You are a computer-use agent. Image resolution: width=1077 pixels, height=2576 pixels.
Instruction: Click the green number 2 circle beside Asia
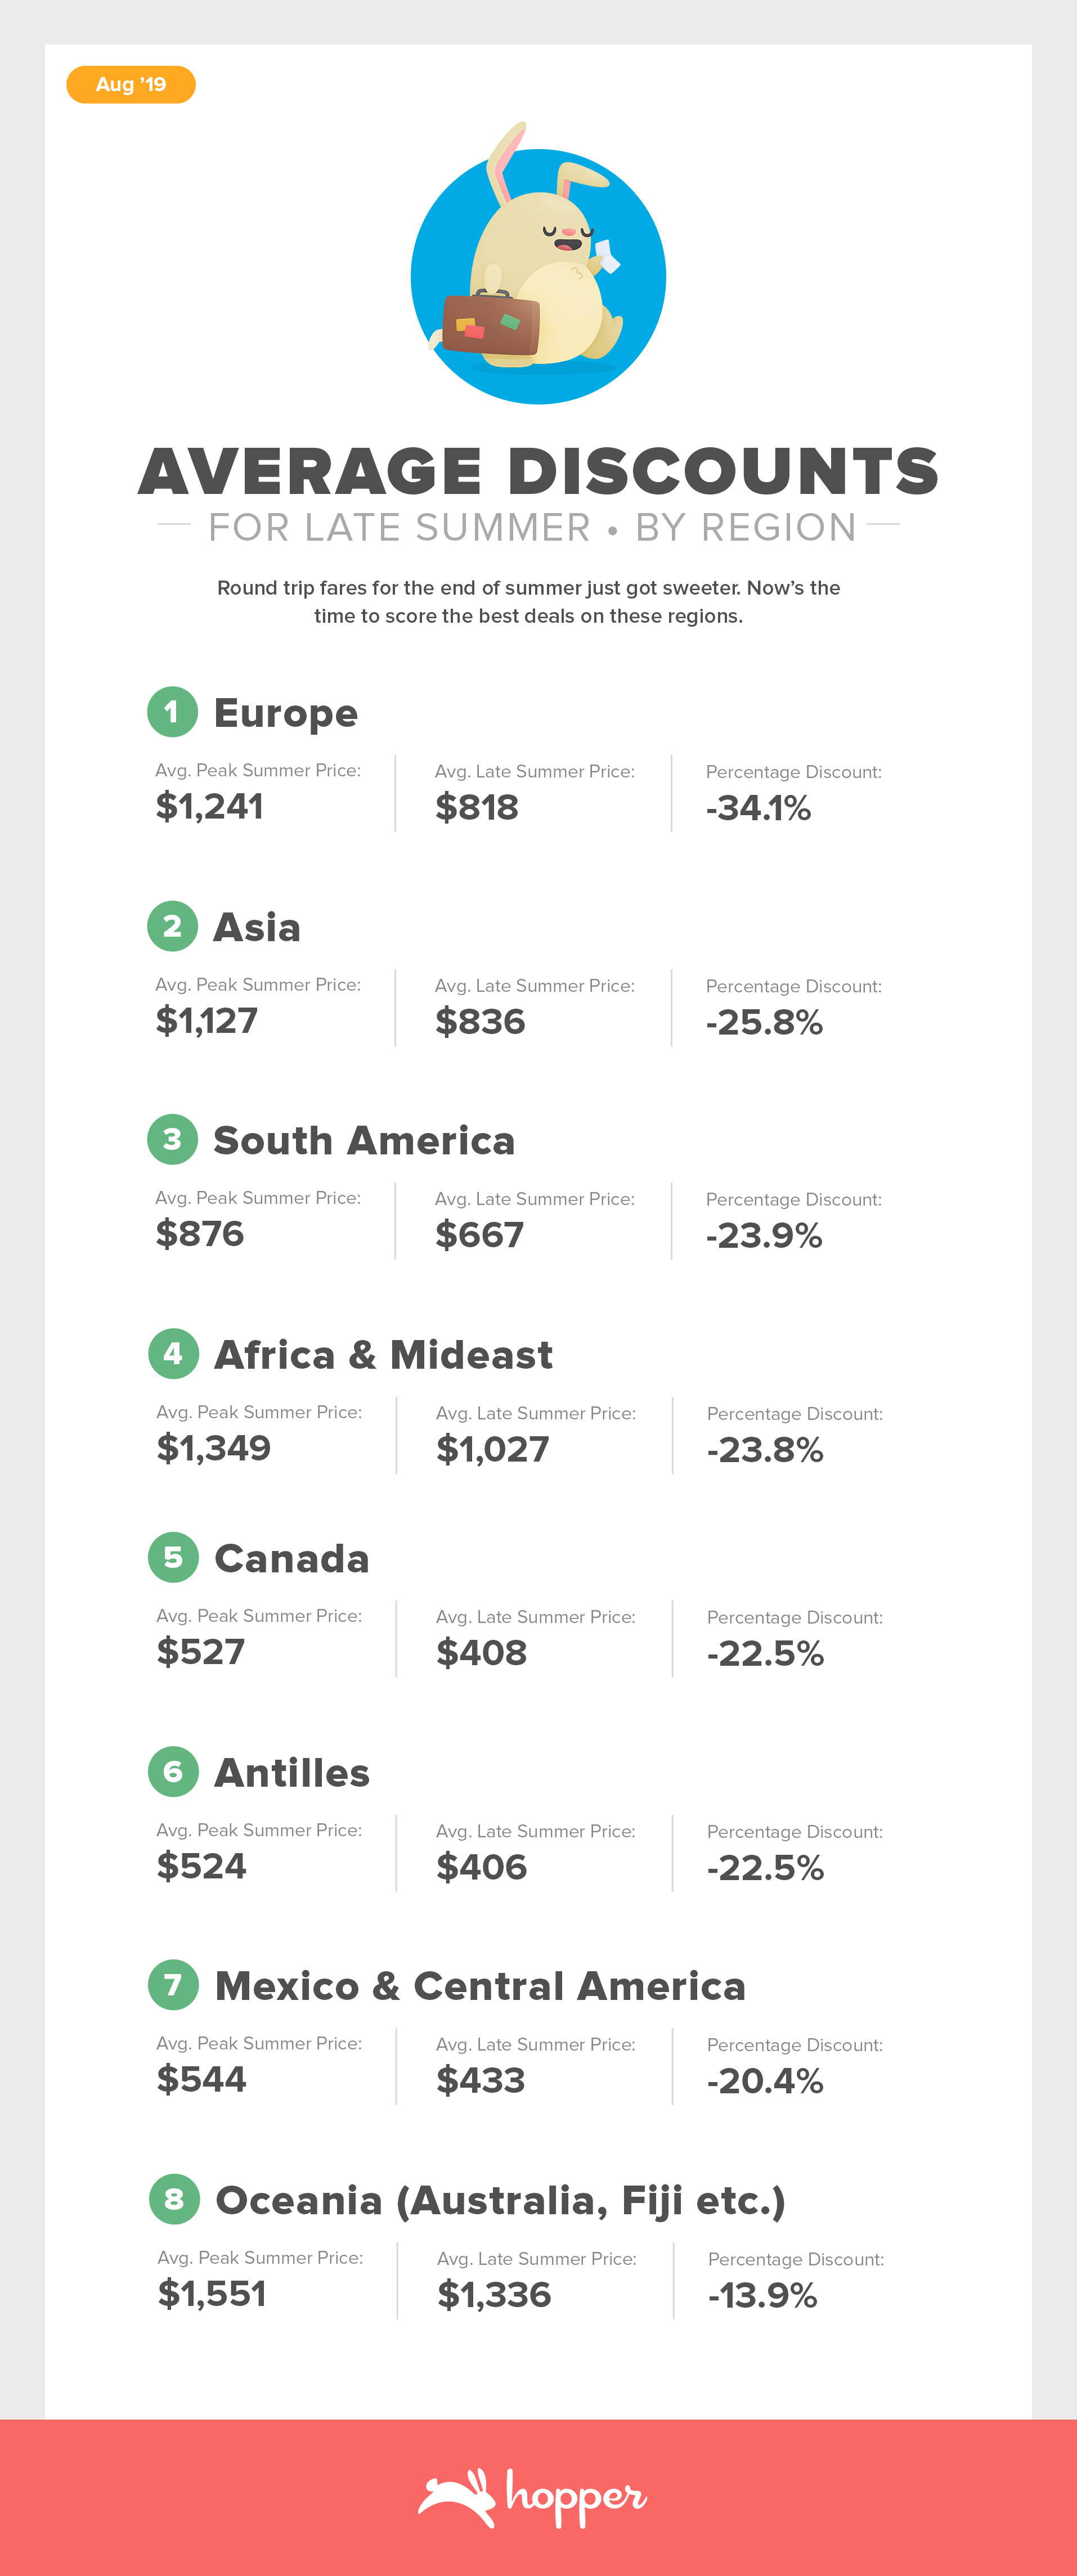[x=172, y=926]
